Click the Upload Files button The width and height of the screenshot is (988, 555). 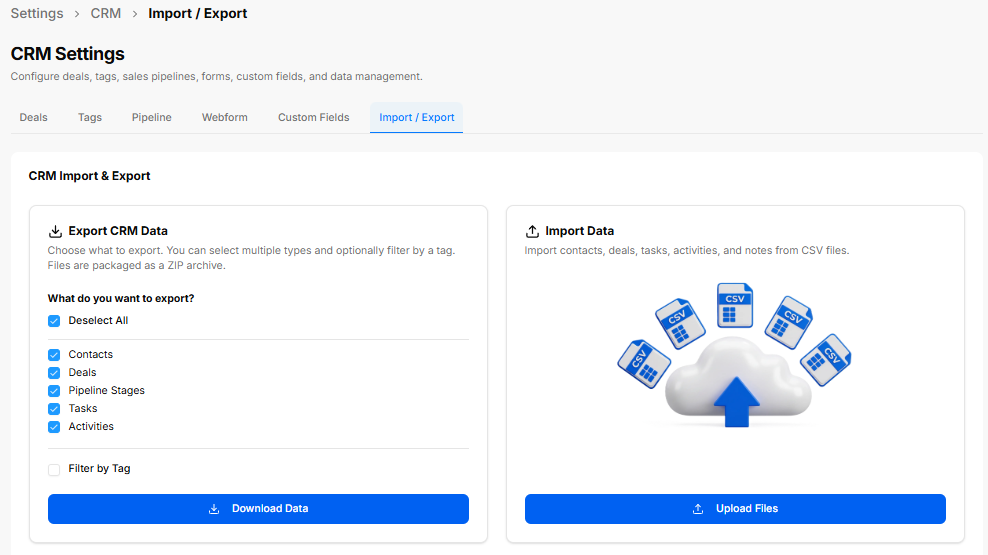735,509
